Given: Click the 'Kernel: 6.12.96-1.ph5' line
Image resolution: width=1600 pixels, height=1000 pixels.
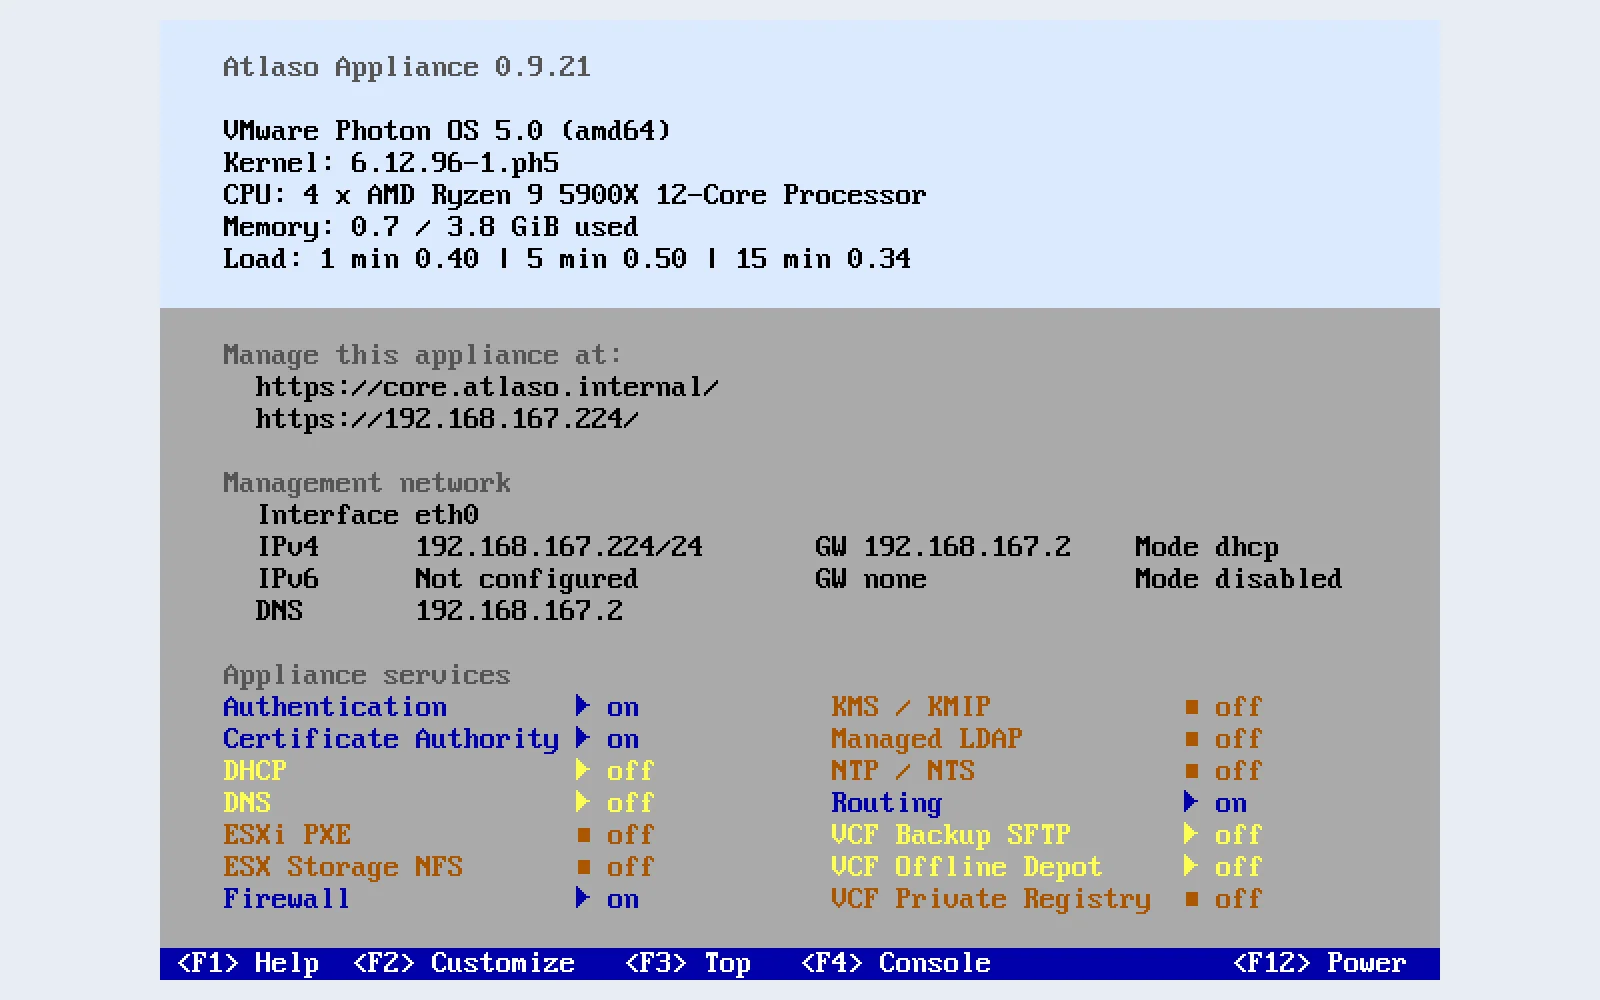Looking at the screenshot, I should tap(391, 163).
